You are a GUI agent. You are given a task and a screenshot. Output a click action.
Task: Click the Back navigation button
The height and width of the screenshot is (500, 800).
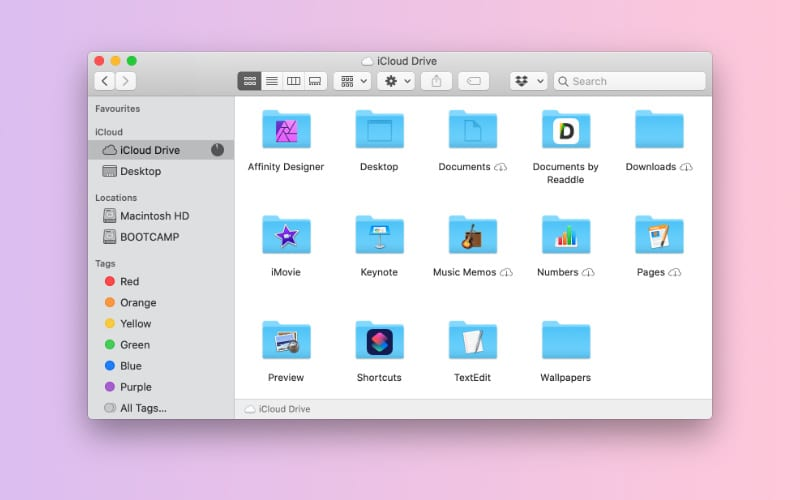click(104, 81)
